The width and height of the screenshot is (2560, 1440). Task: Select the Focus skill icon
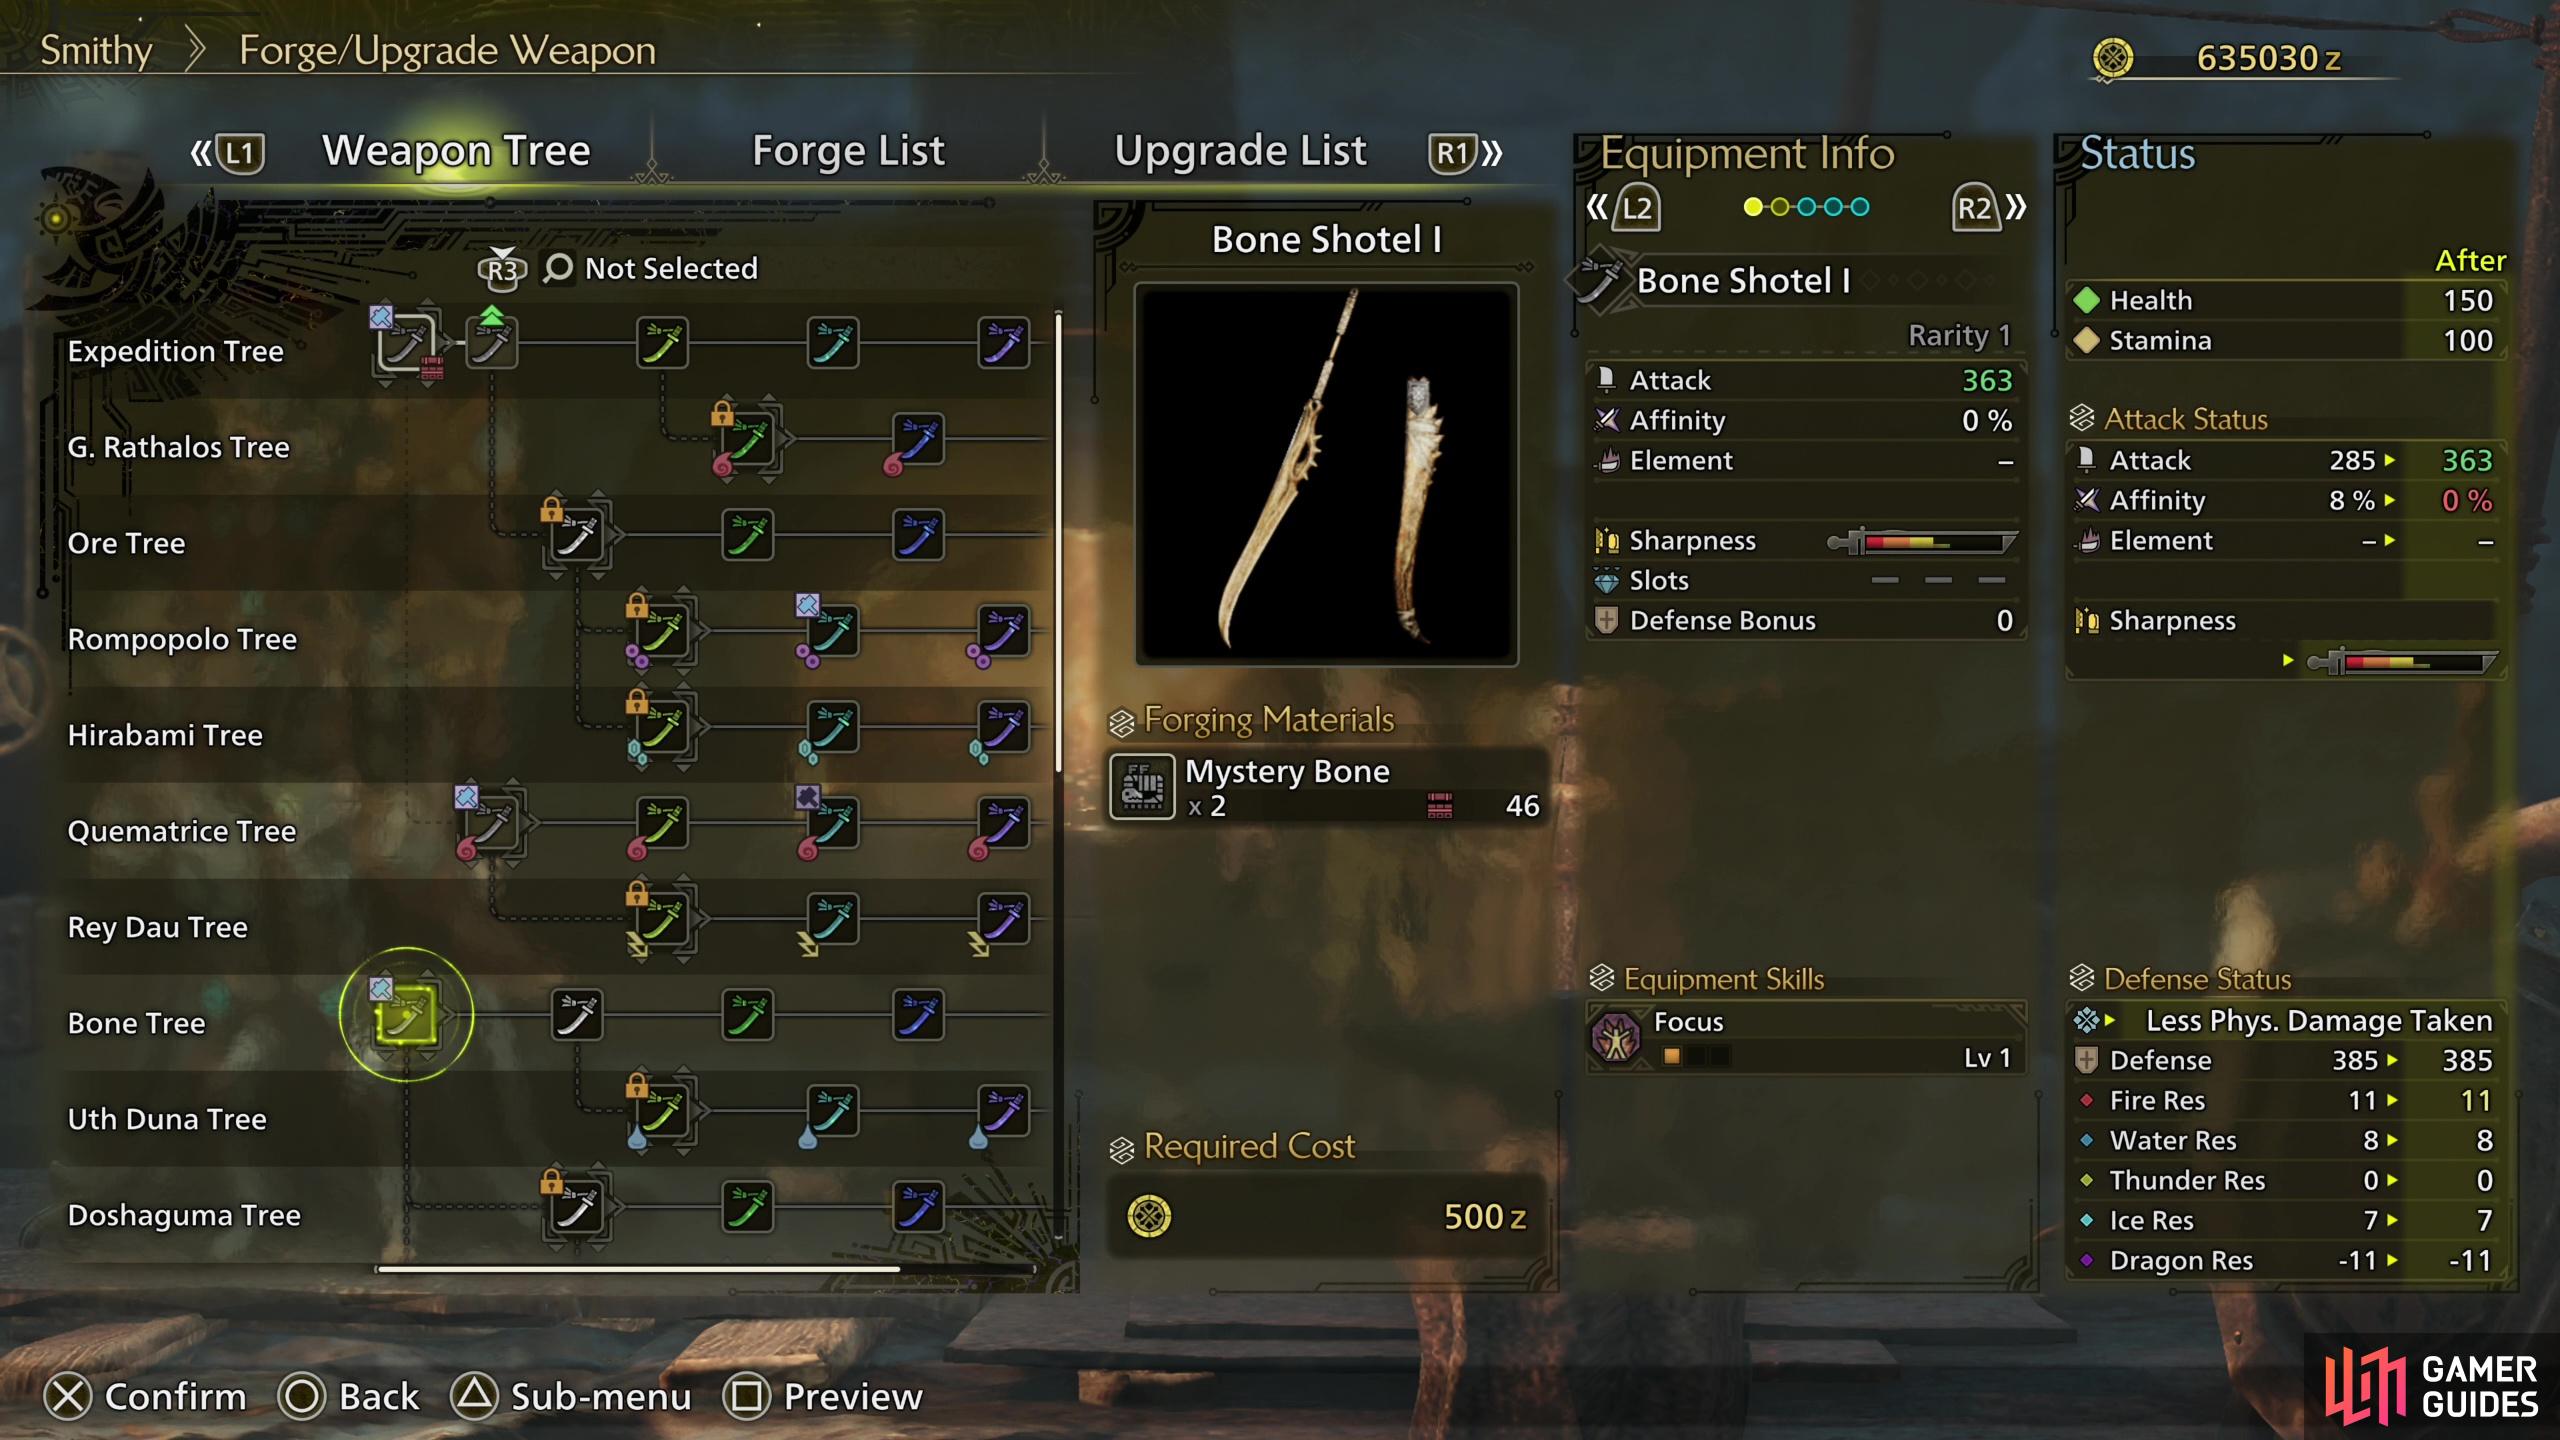click(x=1616, y=1038)
